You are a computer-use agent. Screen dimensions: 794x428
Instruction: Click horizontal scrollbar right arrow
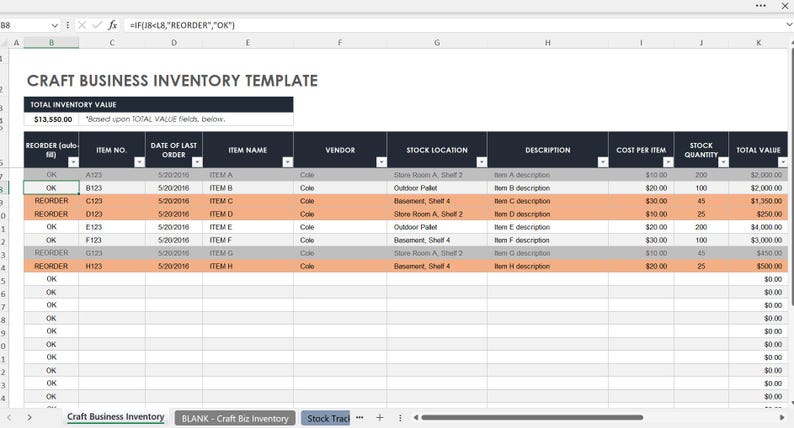click(x=782, y=417)
